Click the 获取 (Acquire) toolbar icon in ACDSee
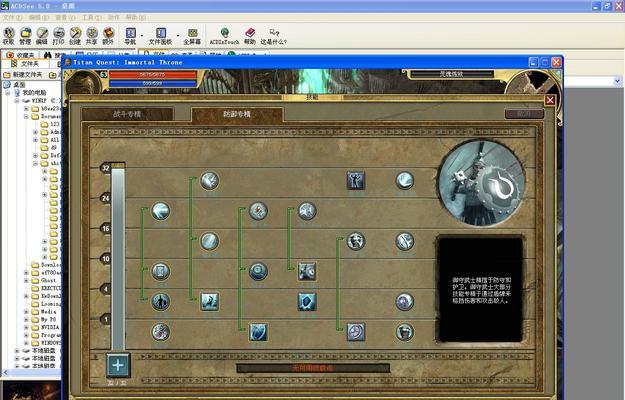625x400 pixels. point(8,35)
